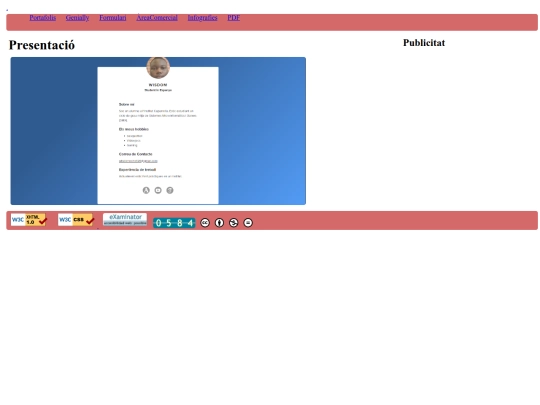Image resolution: width=540 pixels, height=405 pixels.
Task: Click the contact email link in the preview card
Action: click(138, 161)
